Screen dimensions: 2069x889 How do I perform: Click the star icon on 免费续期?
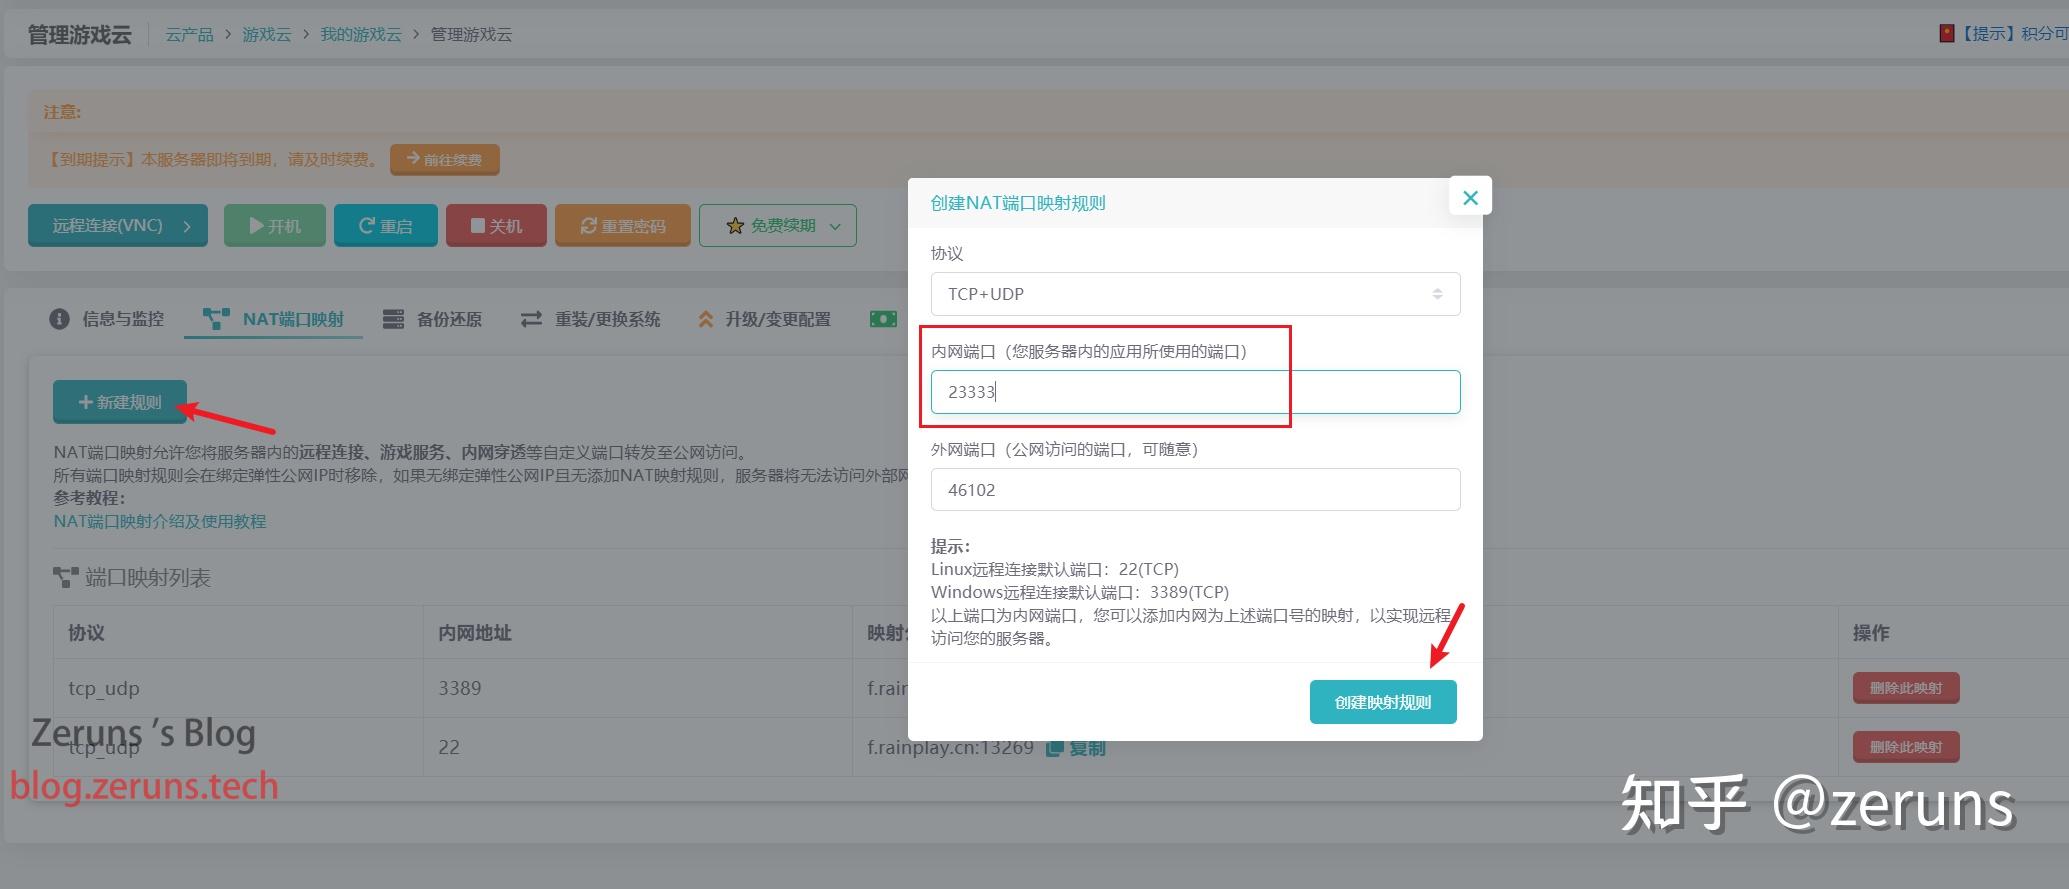coord(735,226)
